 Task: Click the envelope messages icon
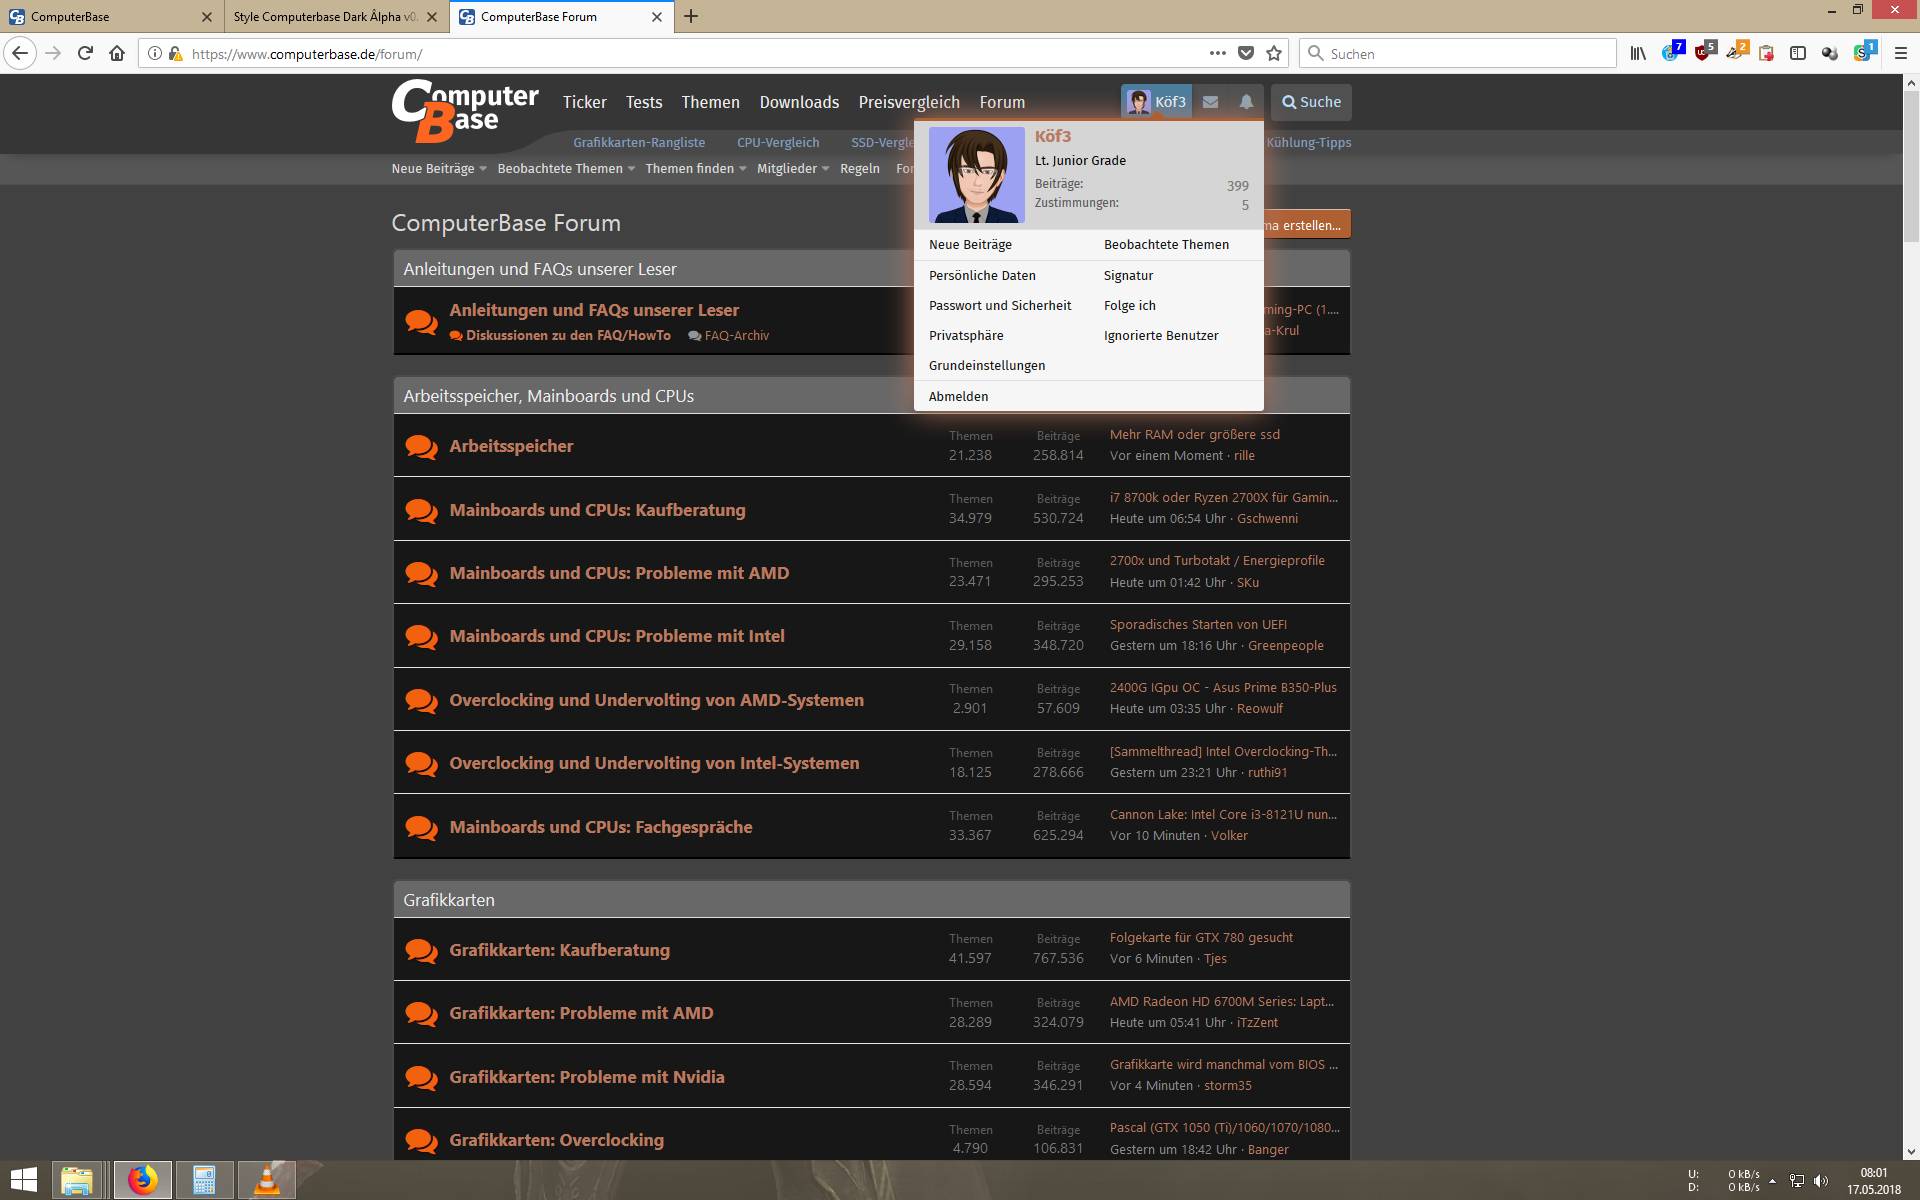coord(1210,102)
